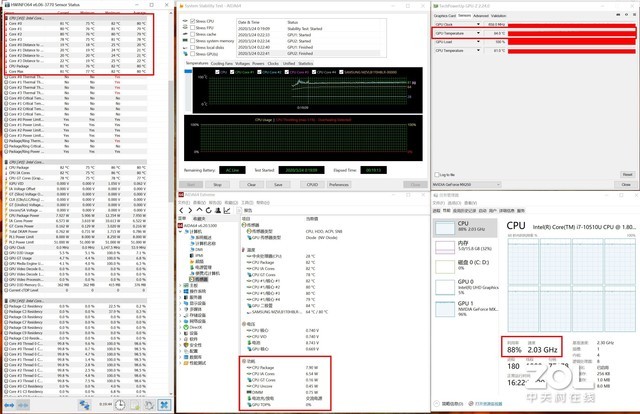The image size is (640, 414).
Task: Click GPU-Z Reset button
Action: (627, 175)
